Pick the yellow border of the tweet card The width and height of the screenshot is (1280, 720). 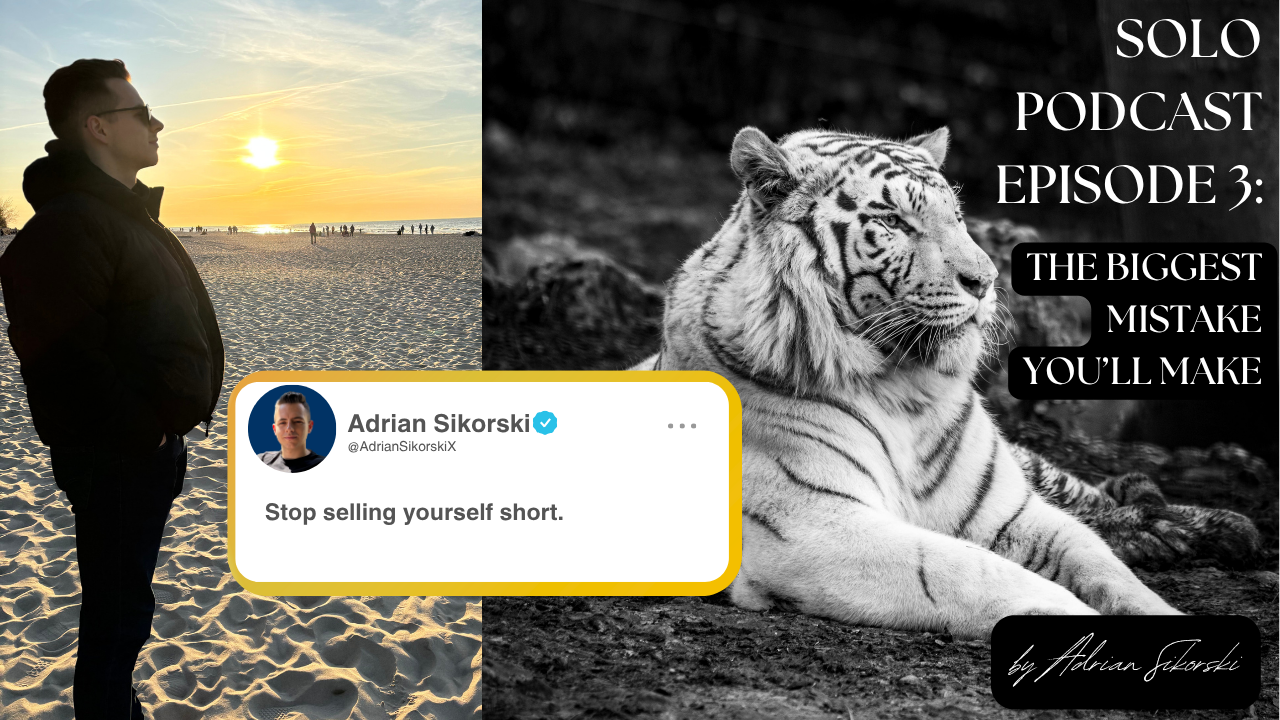click(x=485, y=378)
